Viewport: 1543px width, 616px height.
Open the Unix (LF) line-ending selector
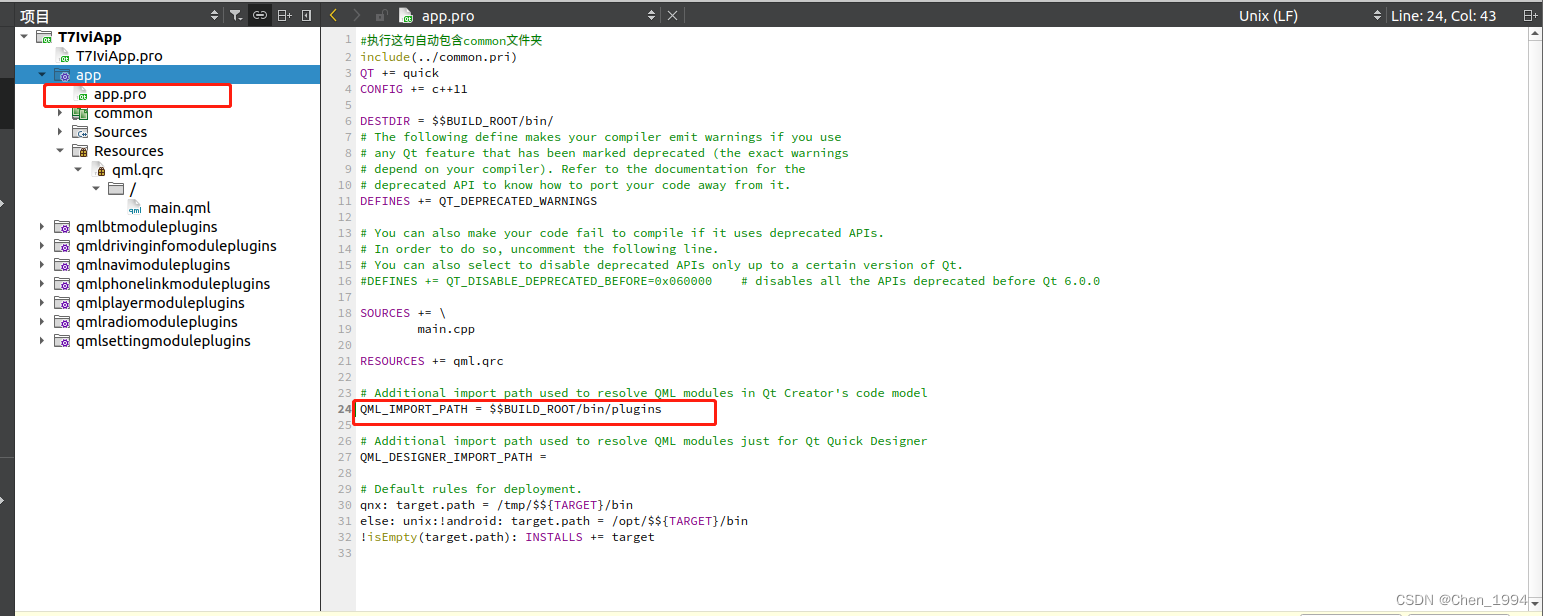(1268, 15)
